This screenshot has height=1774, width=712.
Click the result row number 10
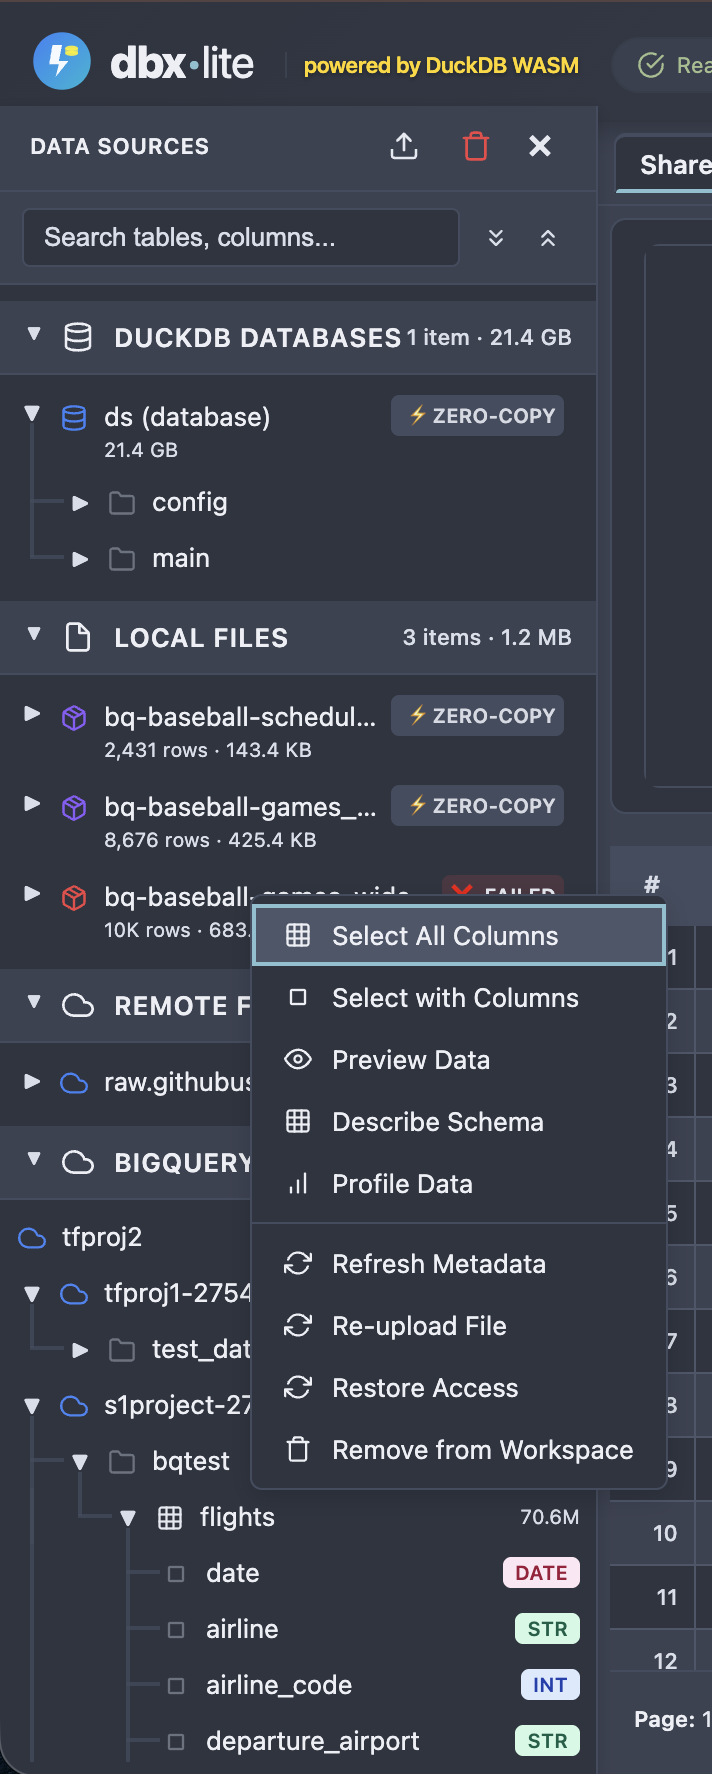(x=665, y=1533)
